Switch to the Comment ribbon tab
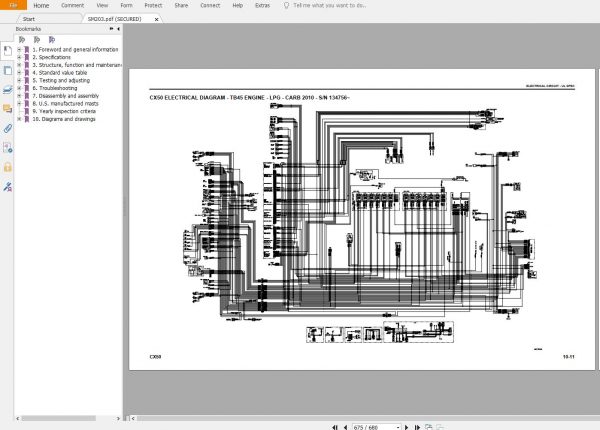The width and height of the screenshot is (600, 430). [x=72, y=5]
